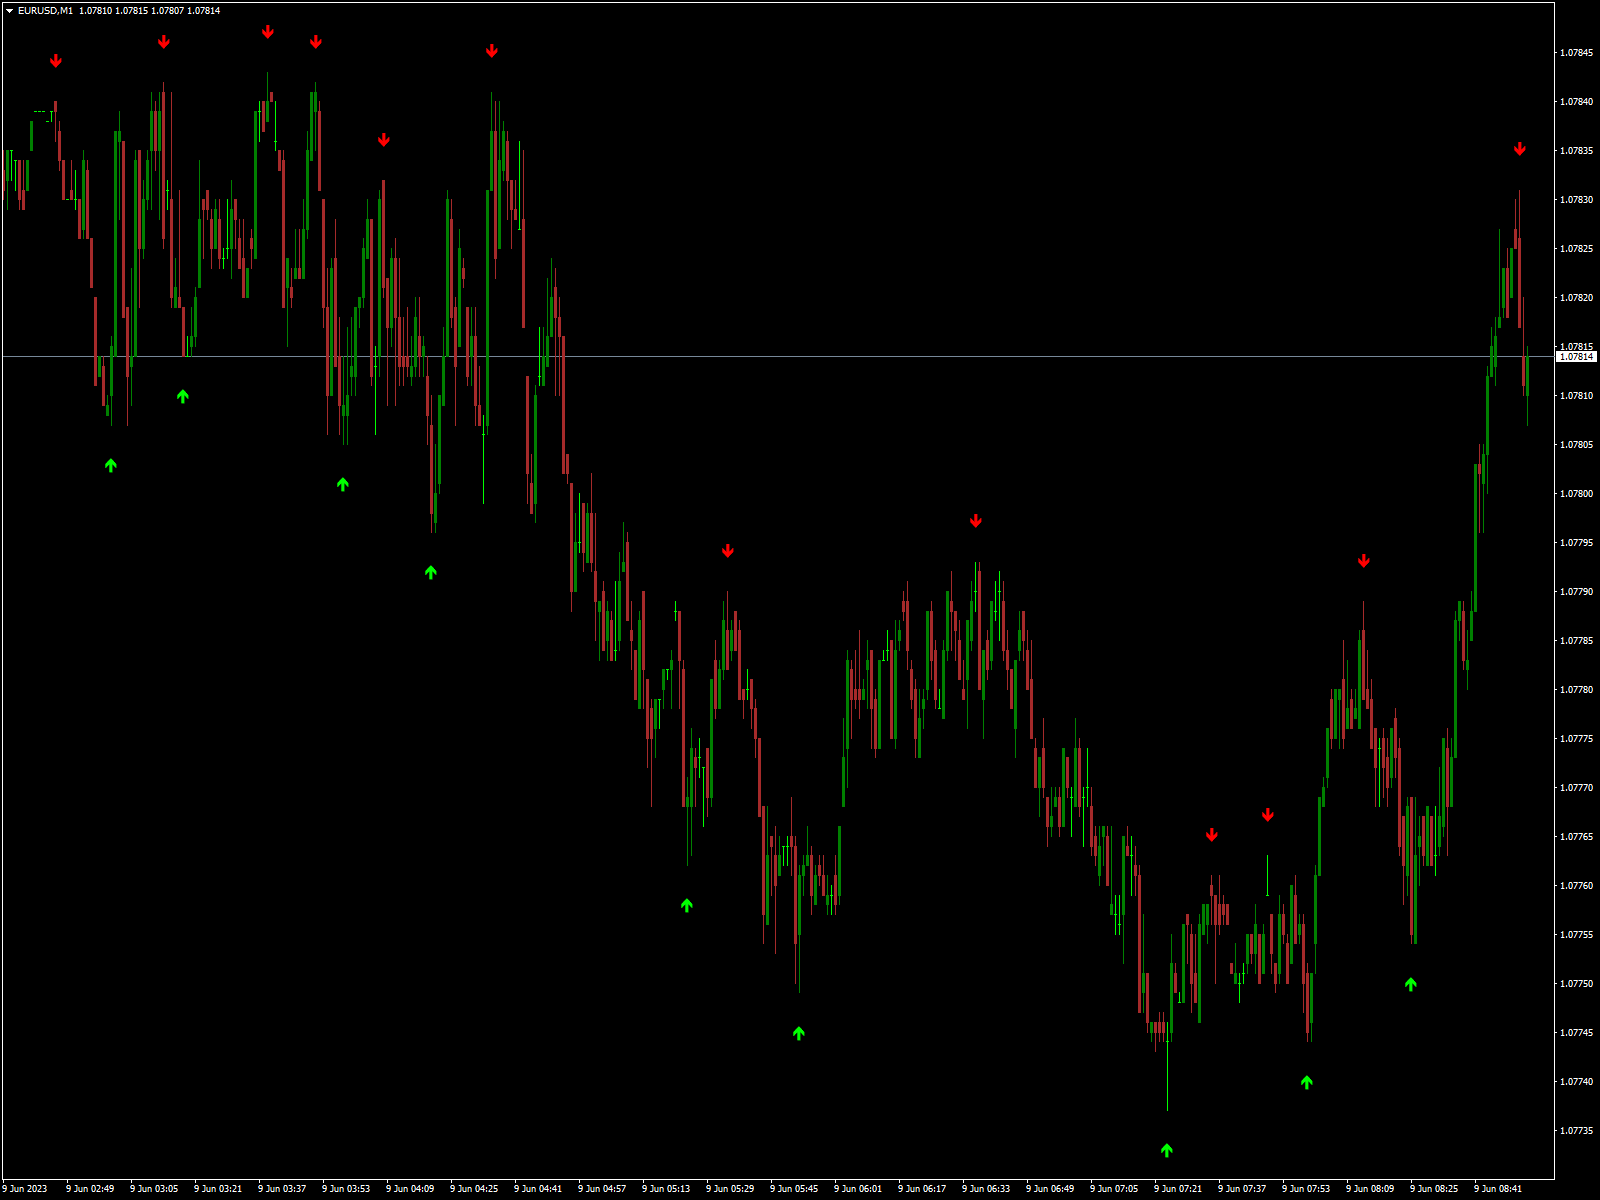Select the rightmost red sell arrow
Image resolution: width=1600 pixels, height=1200 pixels.
coord(1520,149)
